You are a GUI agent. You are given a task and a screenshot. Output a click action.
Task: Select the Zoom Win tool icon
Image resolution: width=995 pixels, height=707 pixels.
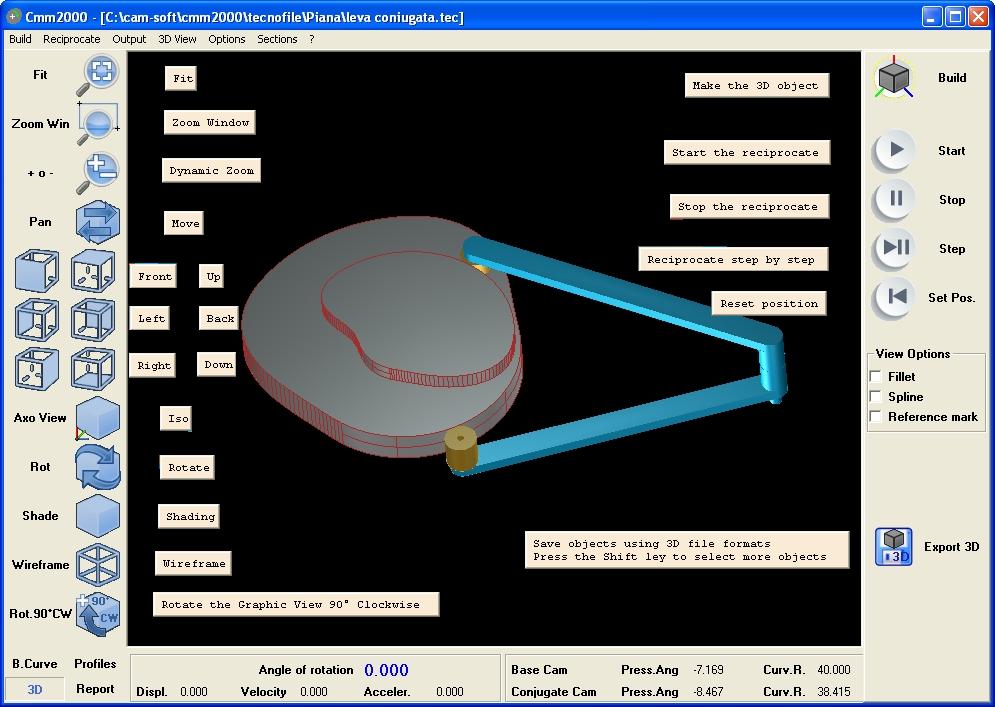tap(98, 123)
